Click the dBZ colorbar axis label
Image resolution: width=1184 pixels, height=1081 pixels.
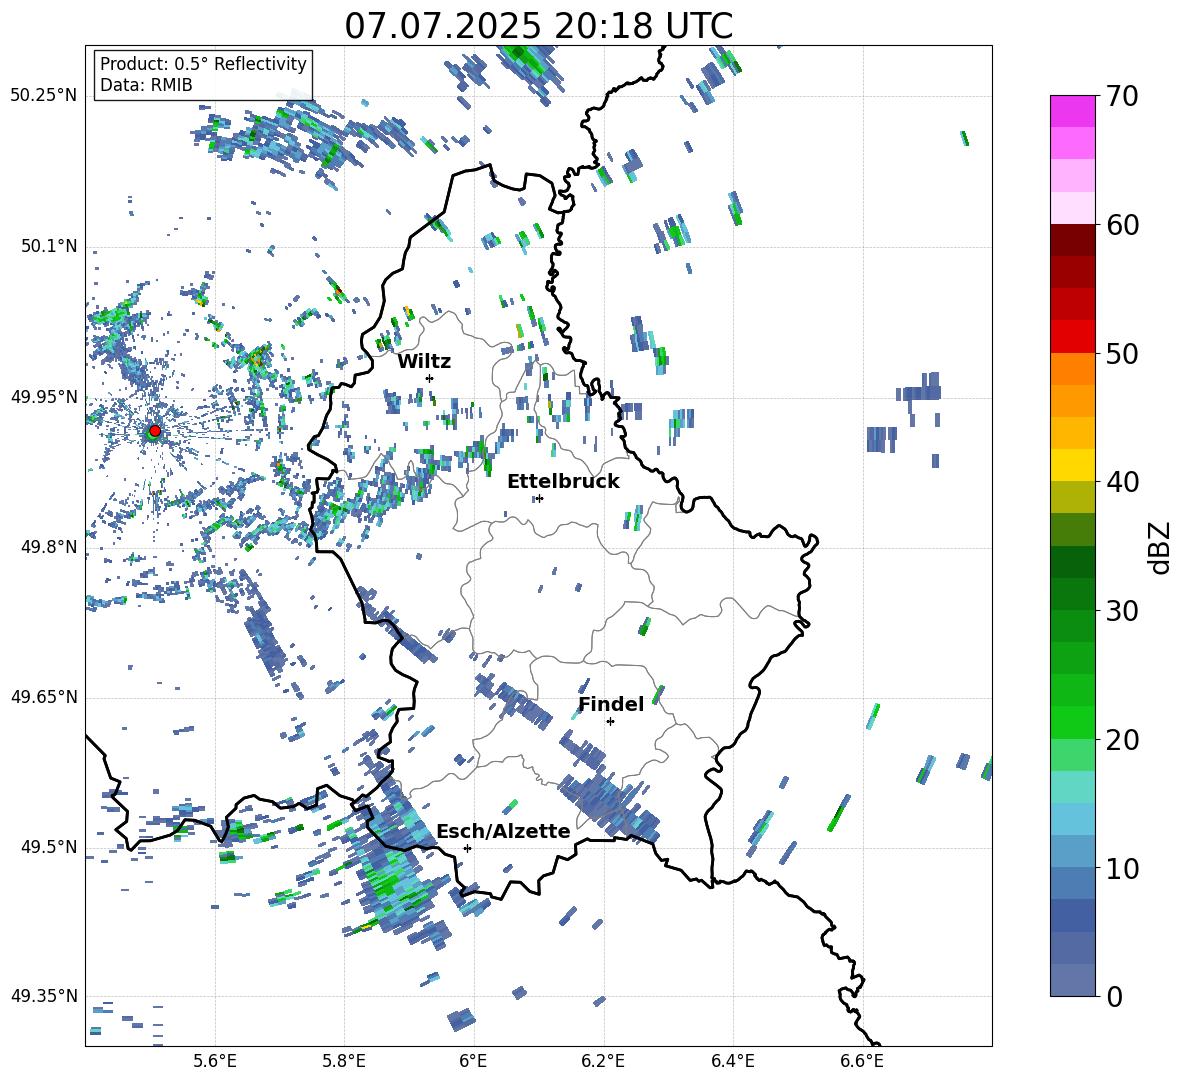pos(1161,547)
